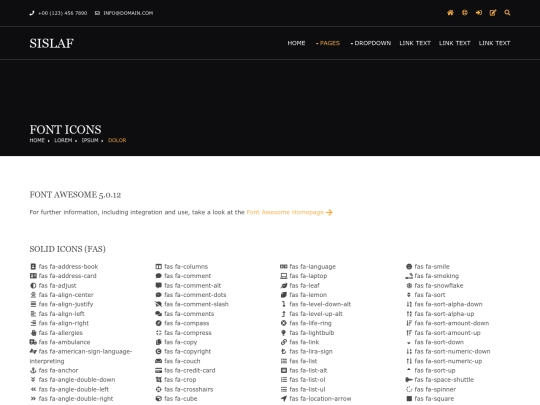
Task: Click the fa-link chain icon
Action: [x=283, y=342]
